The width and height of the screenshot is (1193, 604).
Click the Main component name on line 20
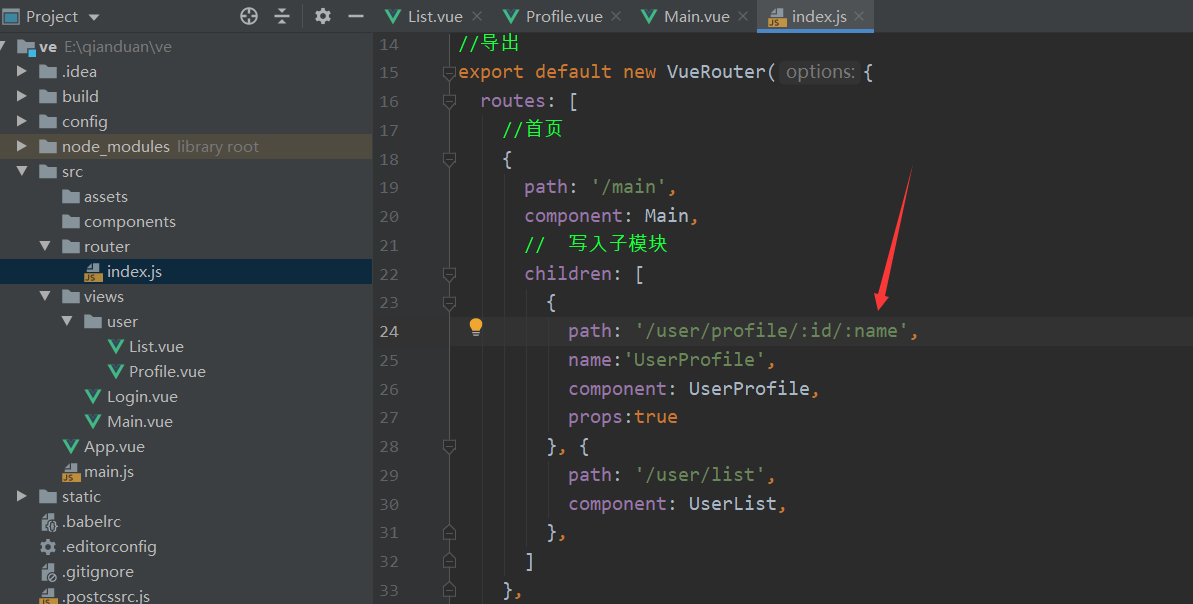click(x=666, y=216)
